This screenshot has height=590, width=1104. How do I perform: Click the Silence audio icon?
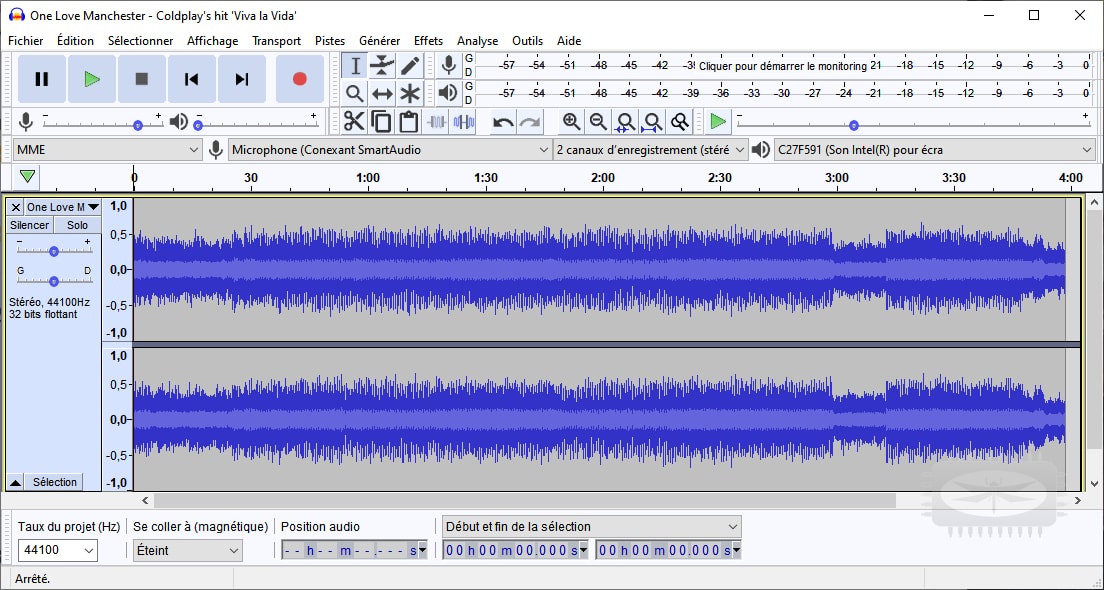[464, 121]
